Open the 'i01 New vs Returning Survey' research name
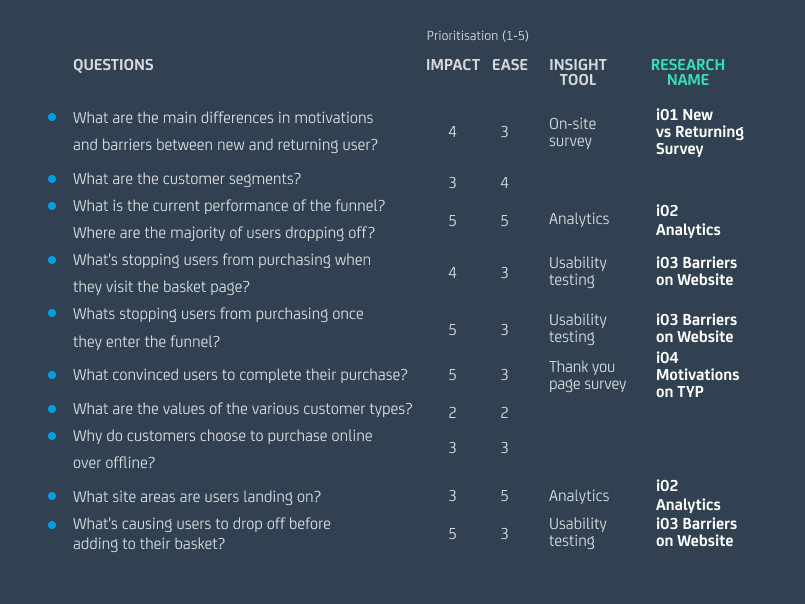Screen dimensions: 805x604 [699, 132]
